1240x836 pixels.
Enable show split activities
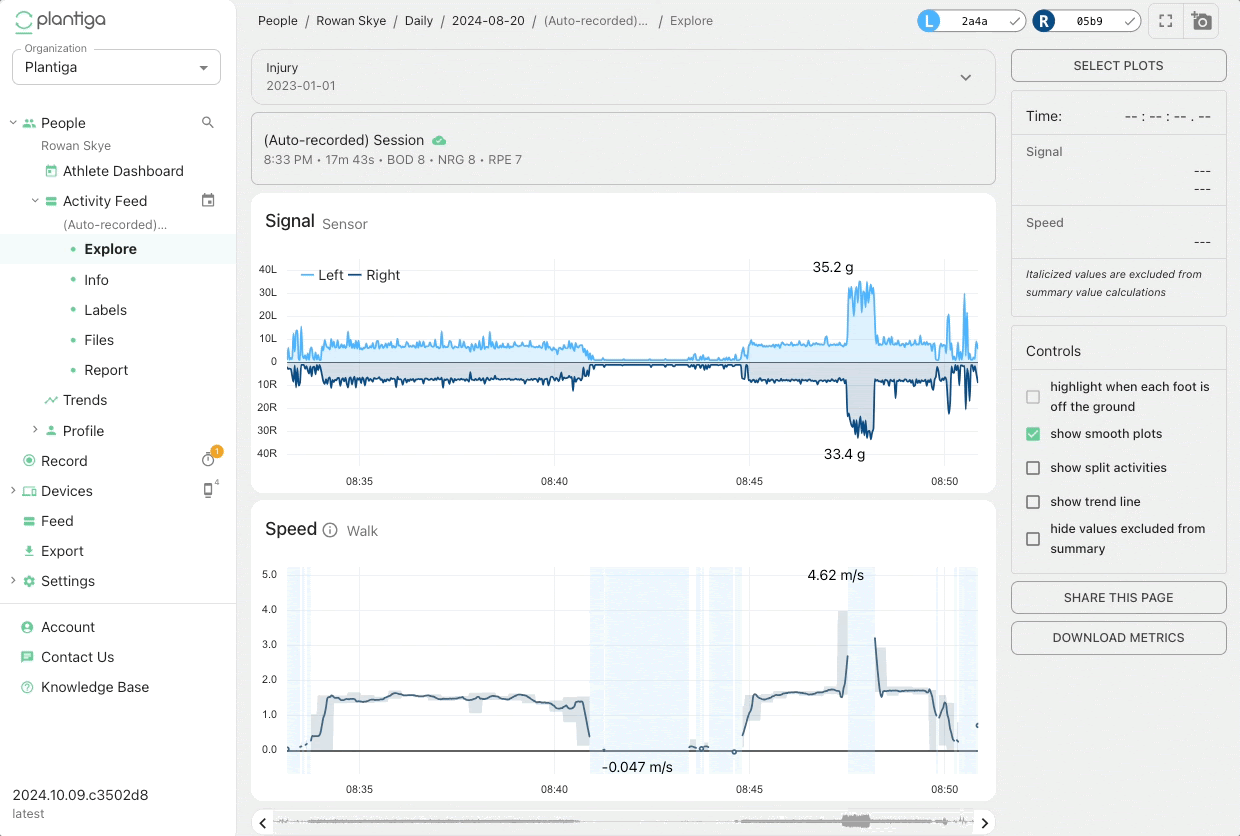[1033, 468]
